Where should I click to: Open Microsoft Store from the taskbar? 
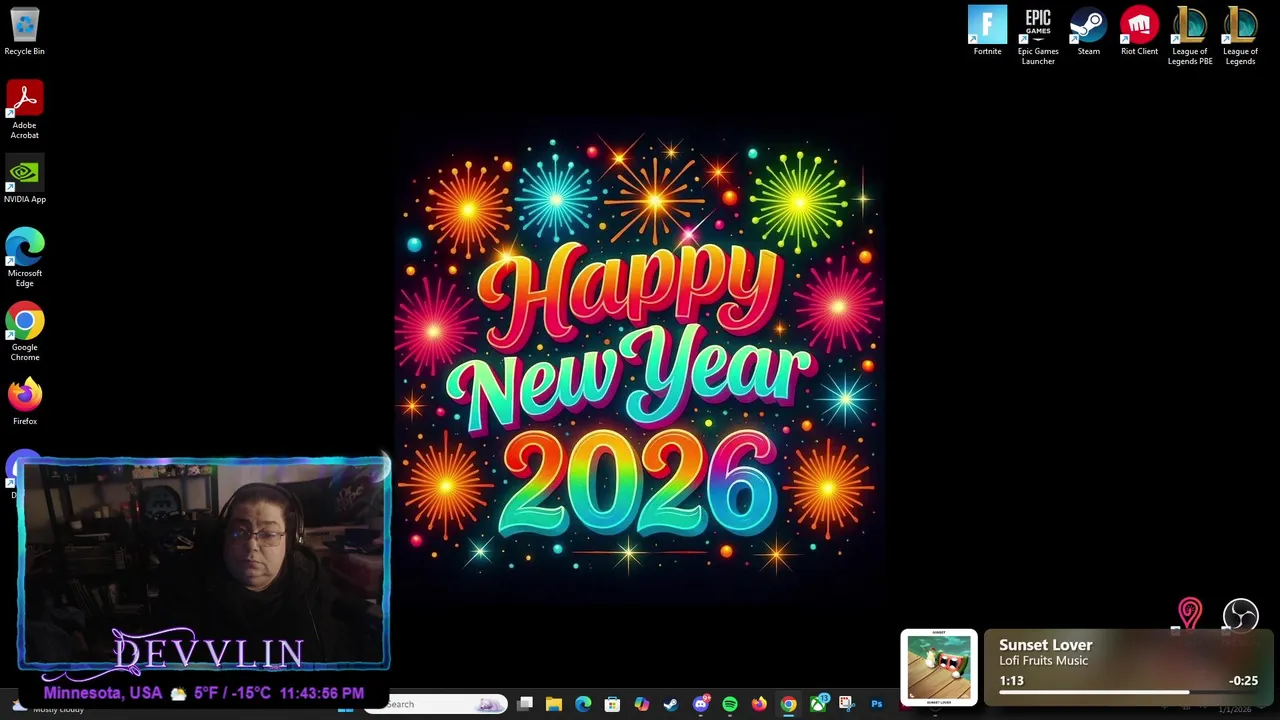(x=612, y=704)
